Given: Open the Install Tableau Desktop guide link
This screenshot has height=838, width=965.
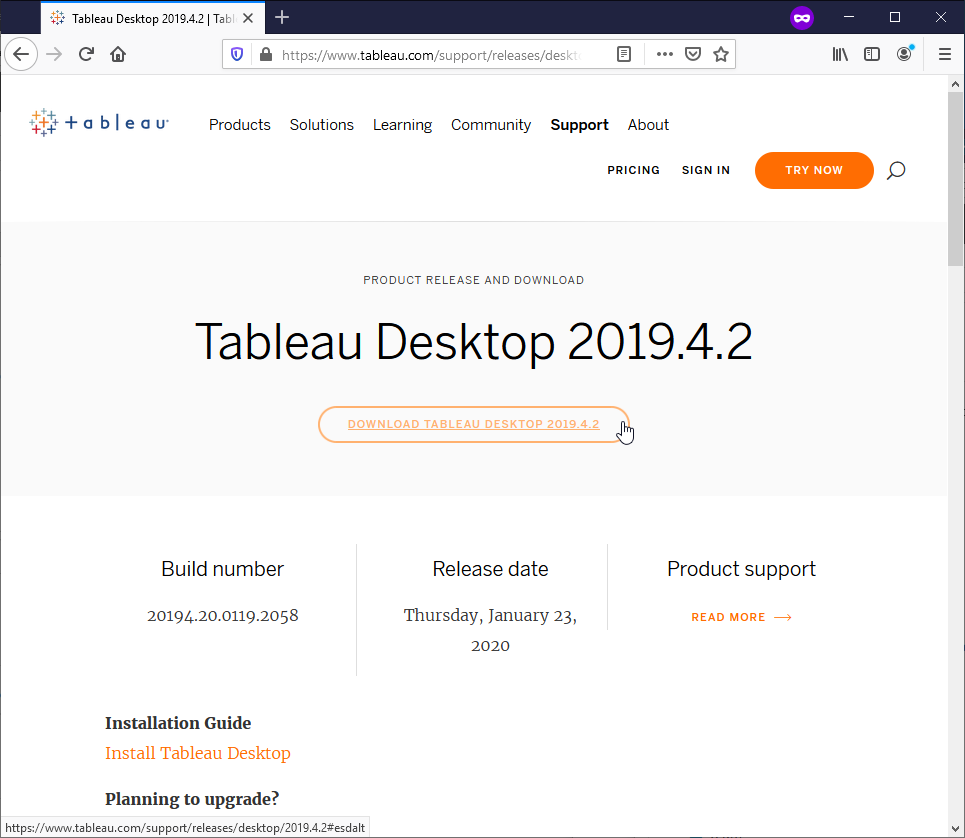Looking at the screenshot, I should click(x=198, y=753).
